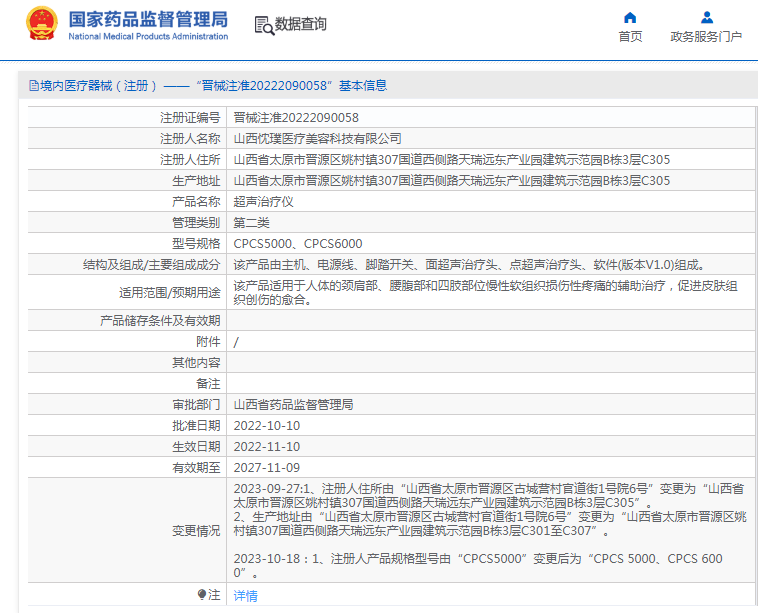Select approving department 山西省药品监督管理局
758x613 pixels.
(x=293, y=405)
